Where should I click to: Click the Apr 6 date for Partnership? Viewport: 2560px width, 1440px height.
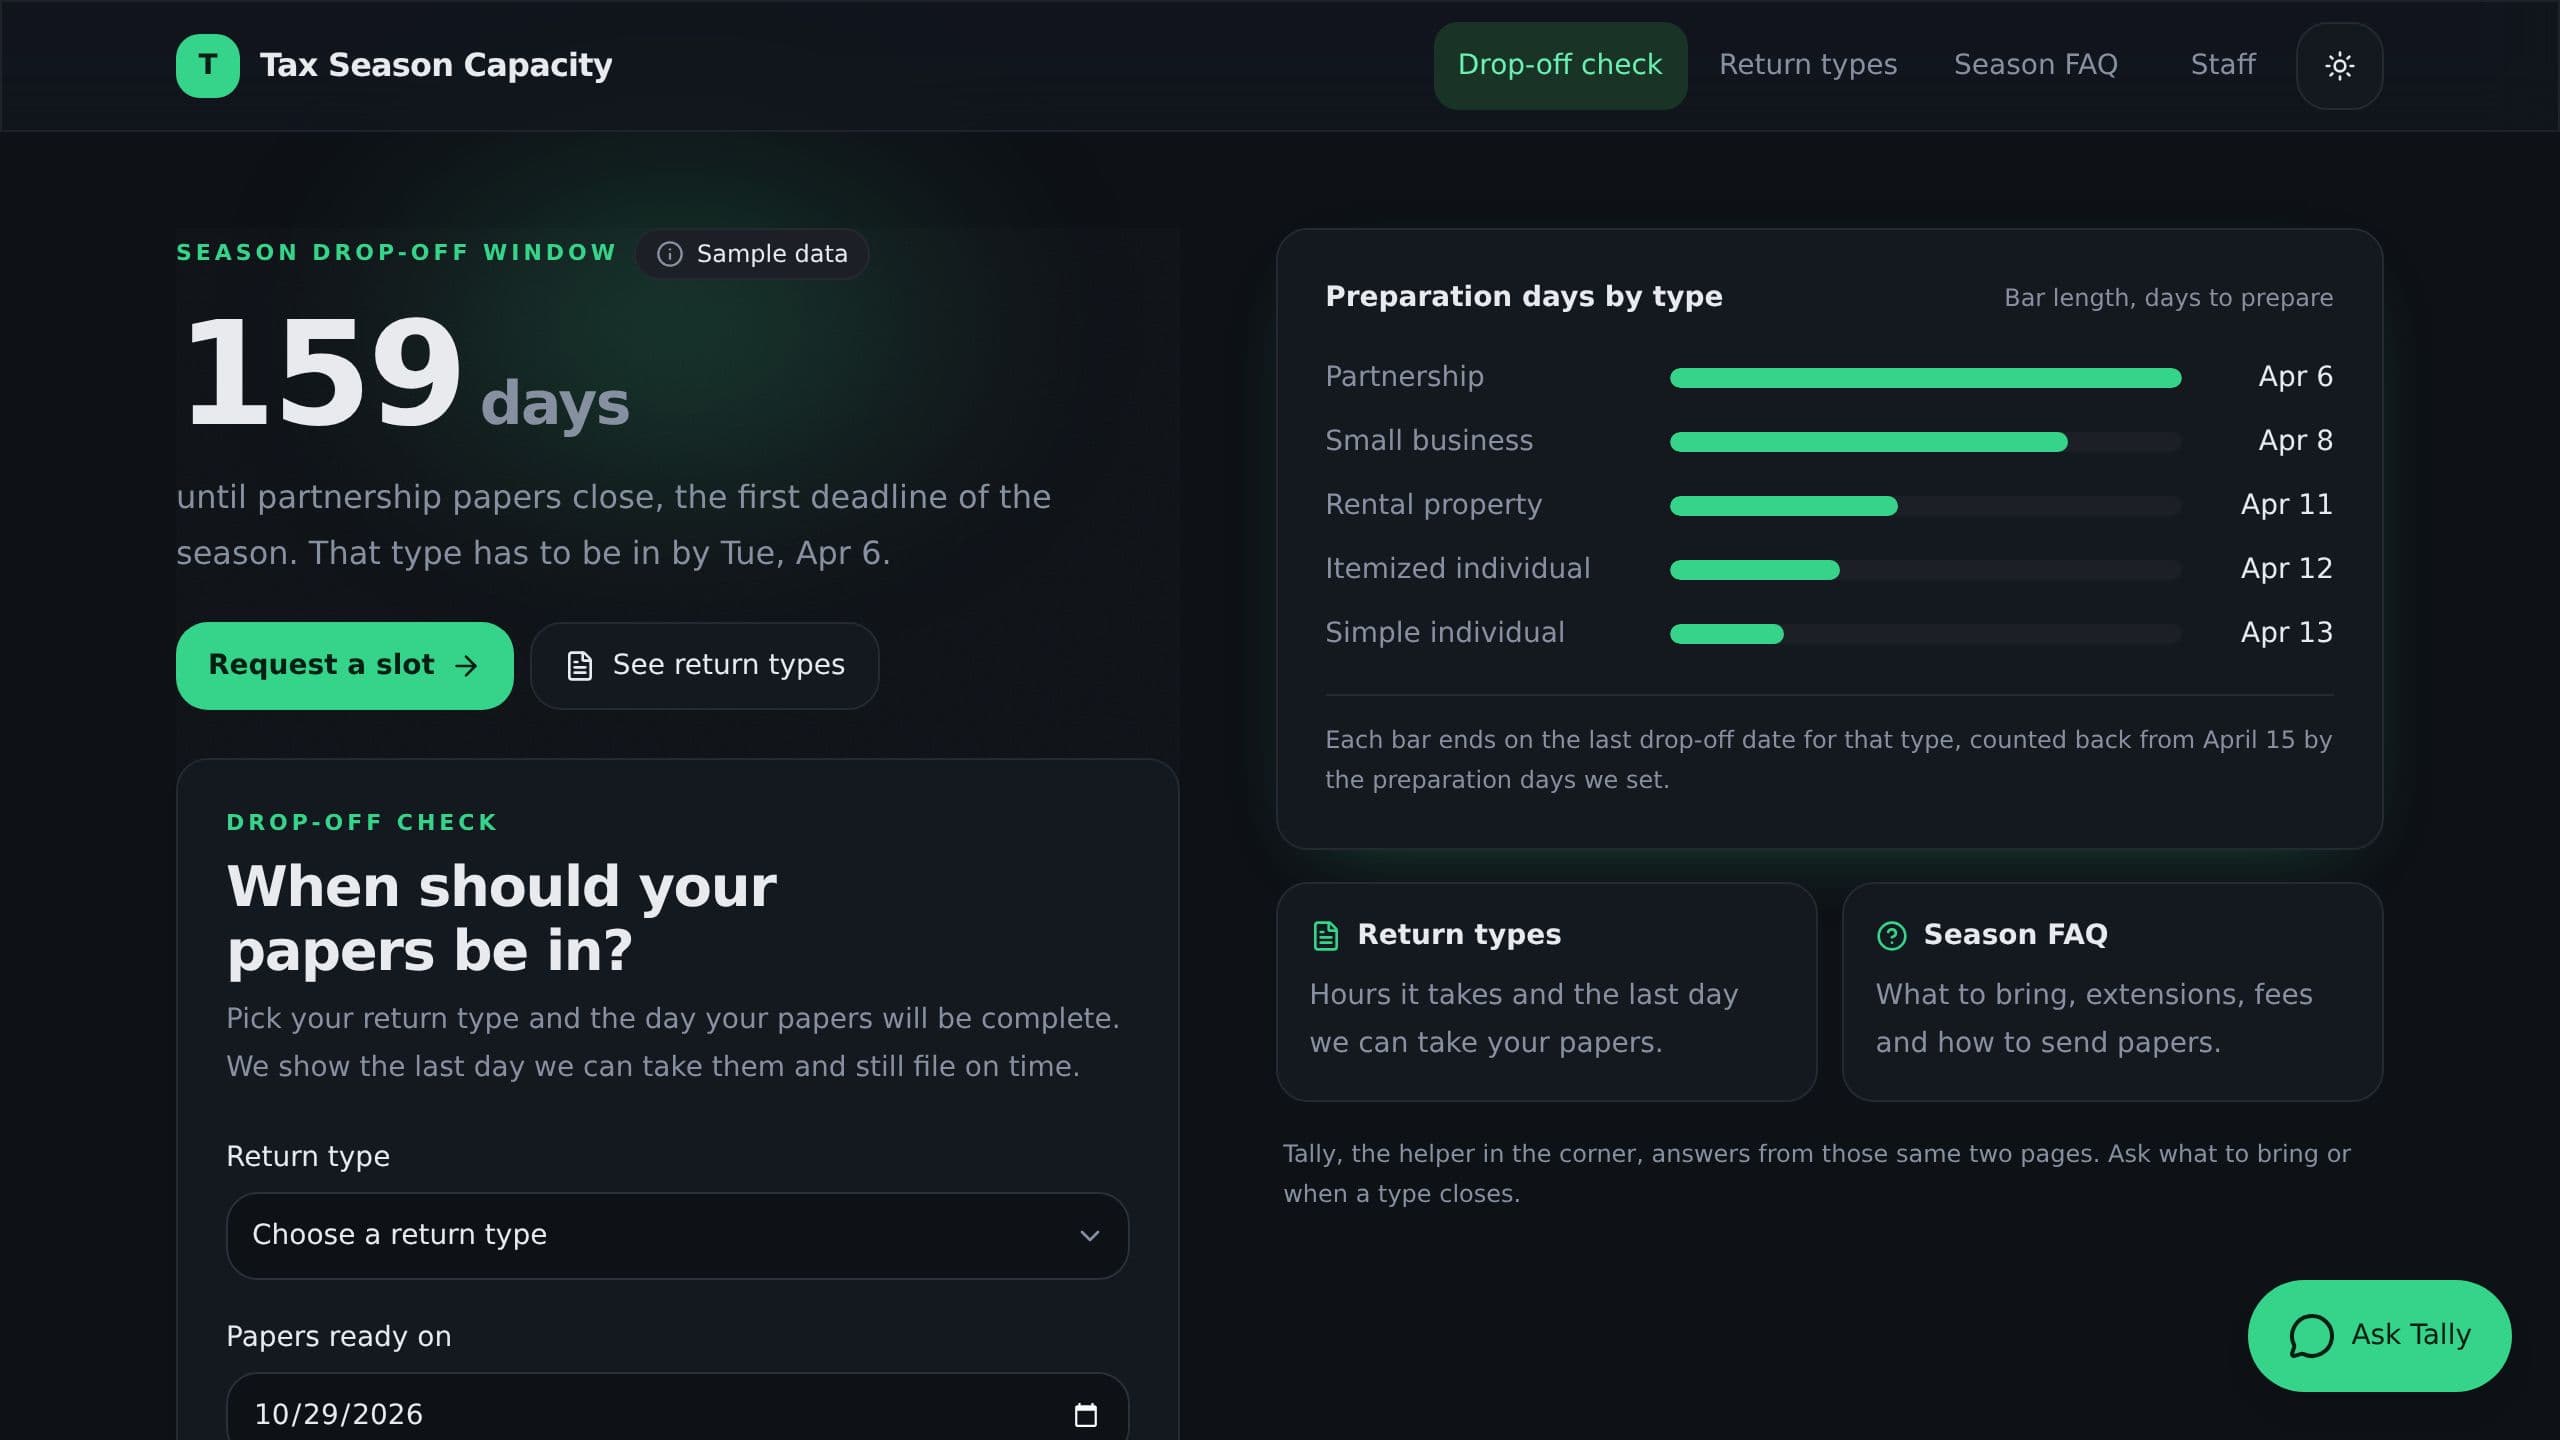[2295, 377]
